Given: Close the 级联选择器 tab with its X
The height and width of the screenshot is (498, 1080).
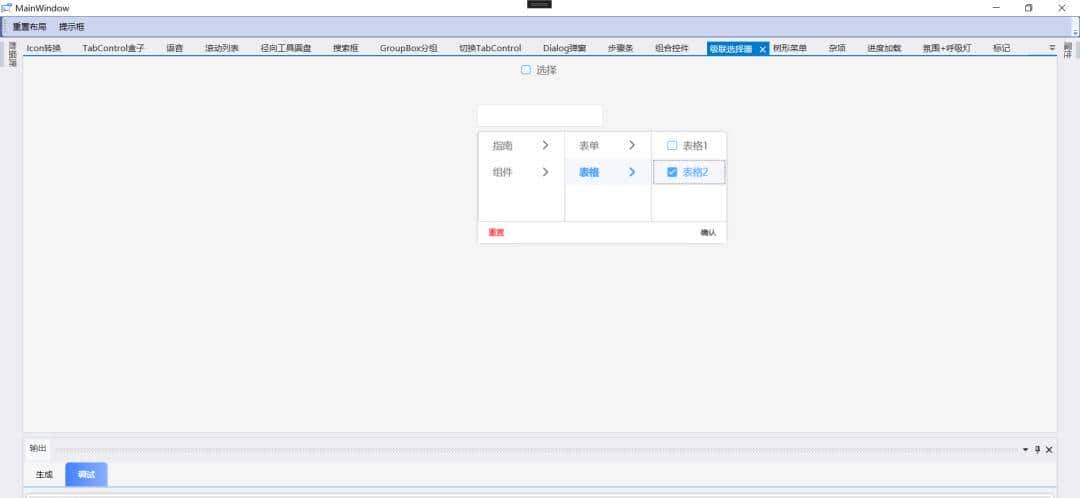Looking at the screenshot, I should point(762,49).
